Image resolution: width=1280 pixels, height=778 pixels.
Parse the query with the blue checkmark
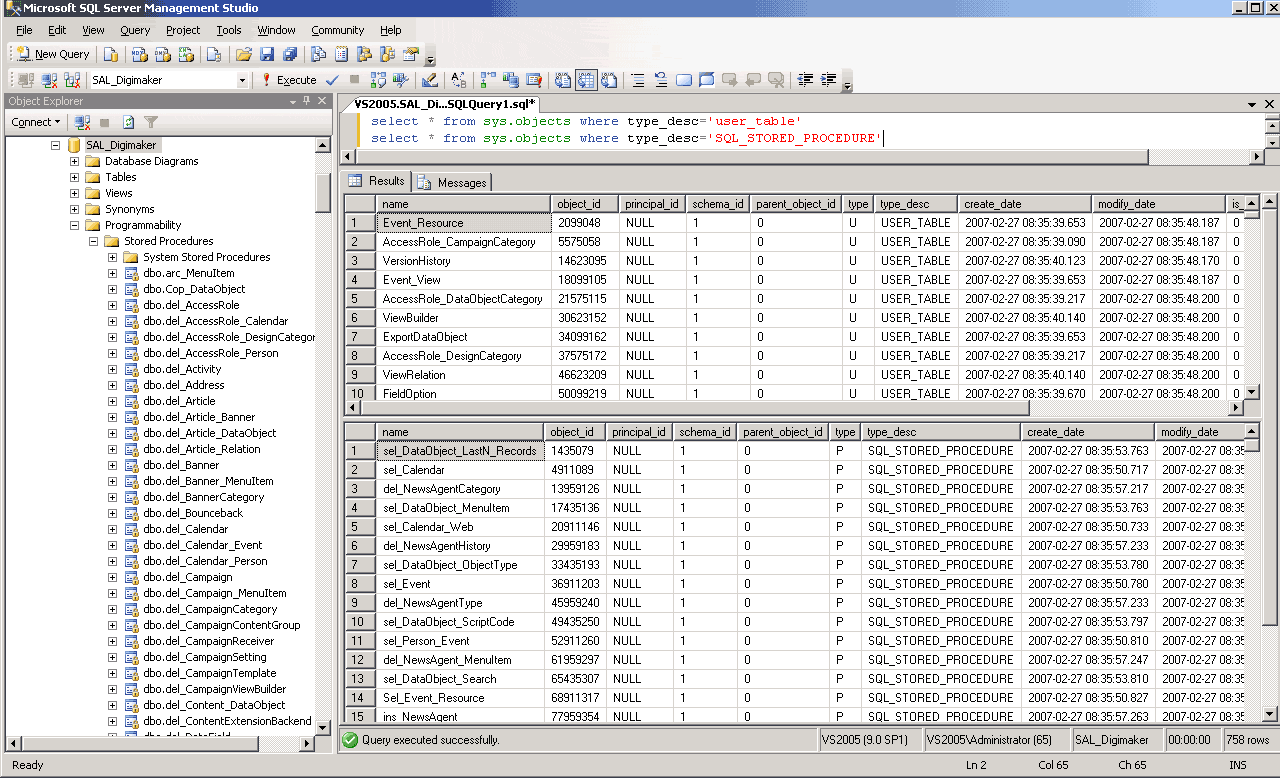click(x=332, y=80)
